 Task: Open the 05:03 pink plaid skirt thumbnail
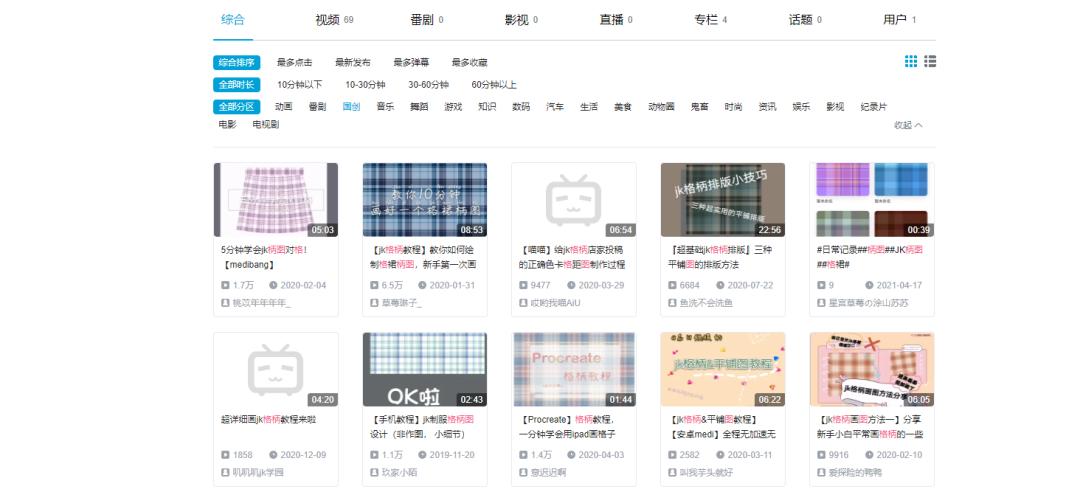click(x=276, y=200)
